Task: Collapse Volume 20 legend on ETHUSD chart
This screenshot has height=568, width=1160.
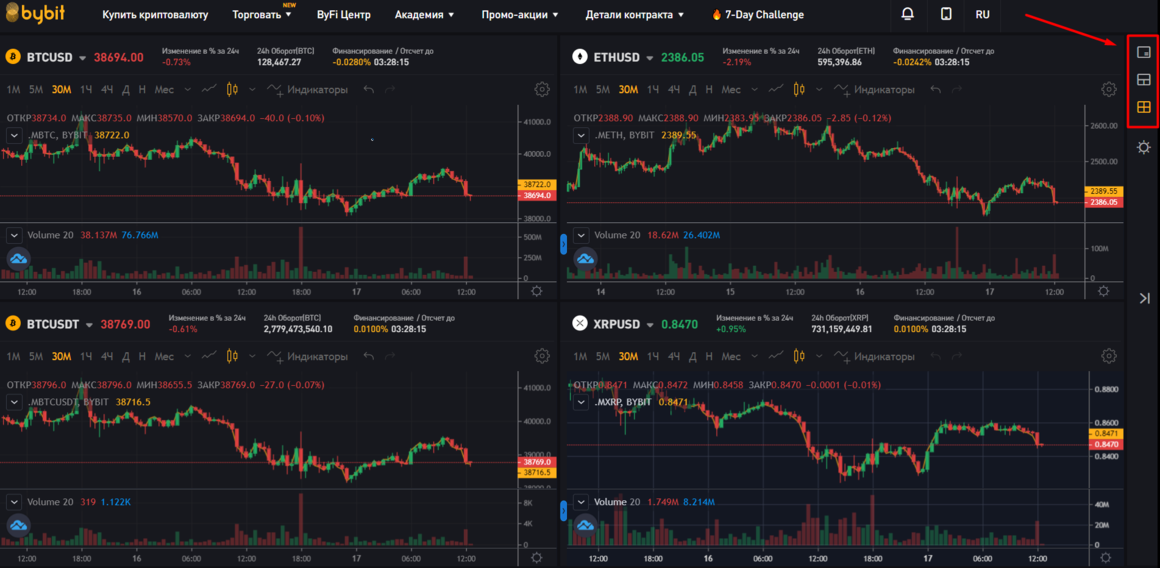Action: point(581,235)
